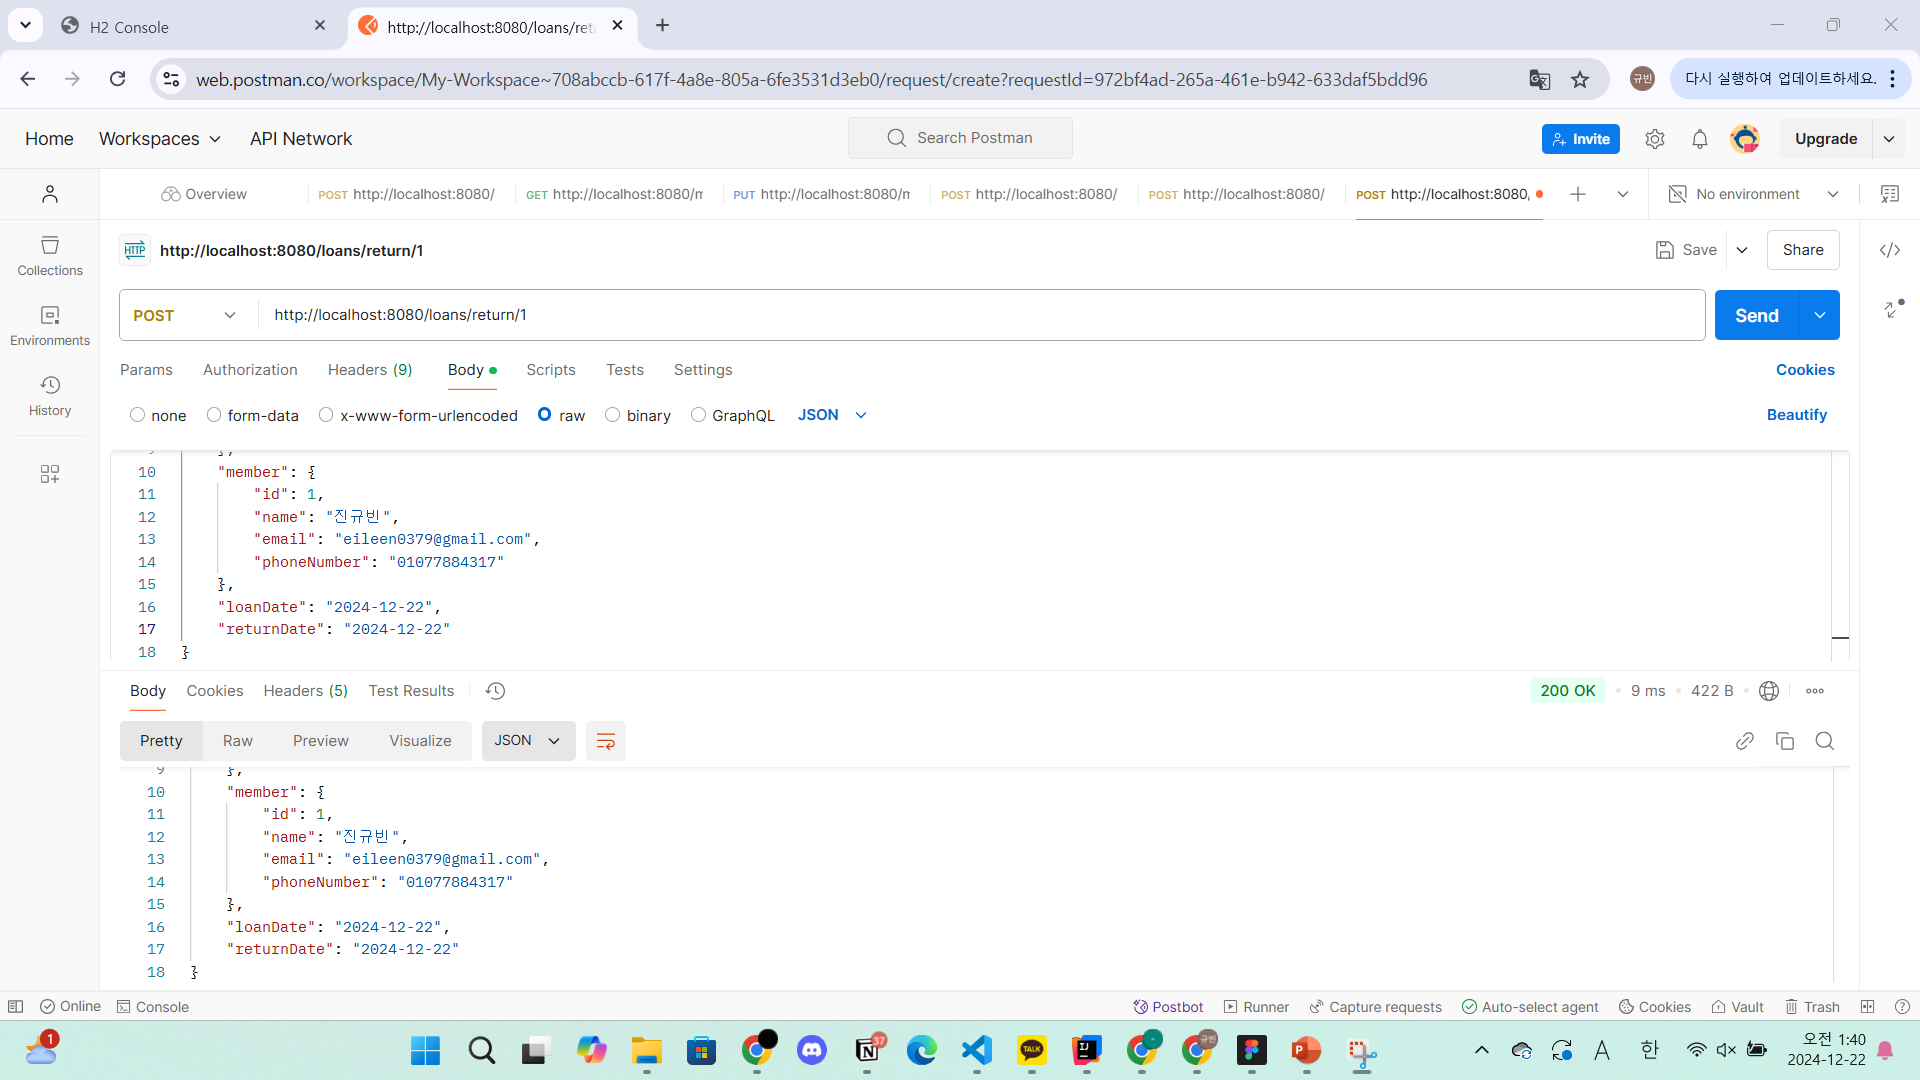The image size is (1920, 1080).
Task: Switch to the Authorization request tab
Action: pos(250,370)
